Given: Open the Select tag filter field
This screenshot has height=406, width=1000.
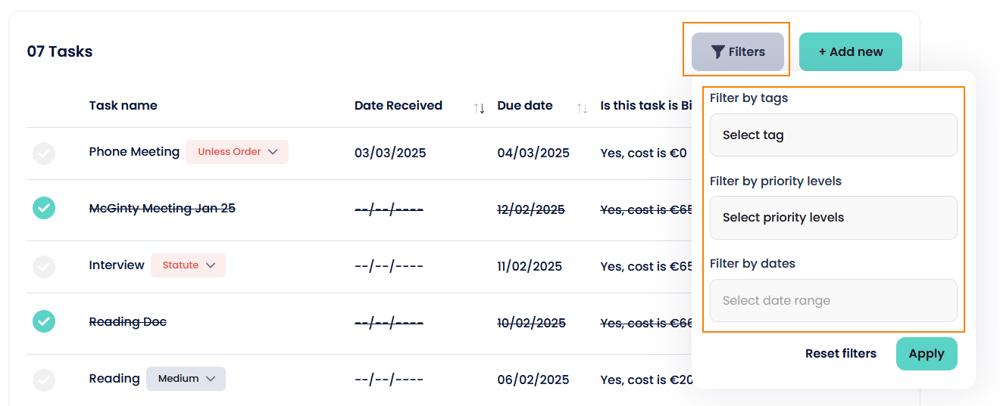Looking at the screenshot, I should [x=833, y=135].
